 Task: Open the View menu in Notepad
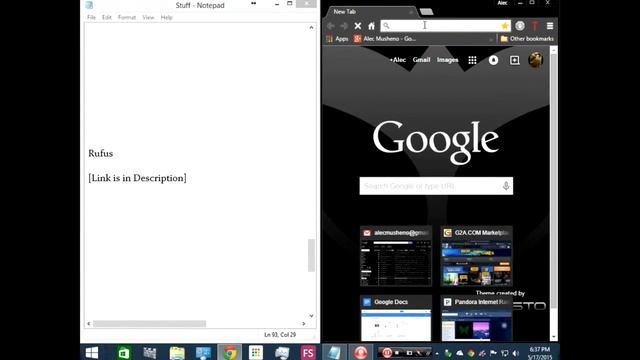[x=148, y=18]
